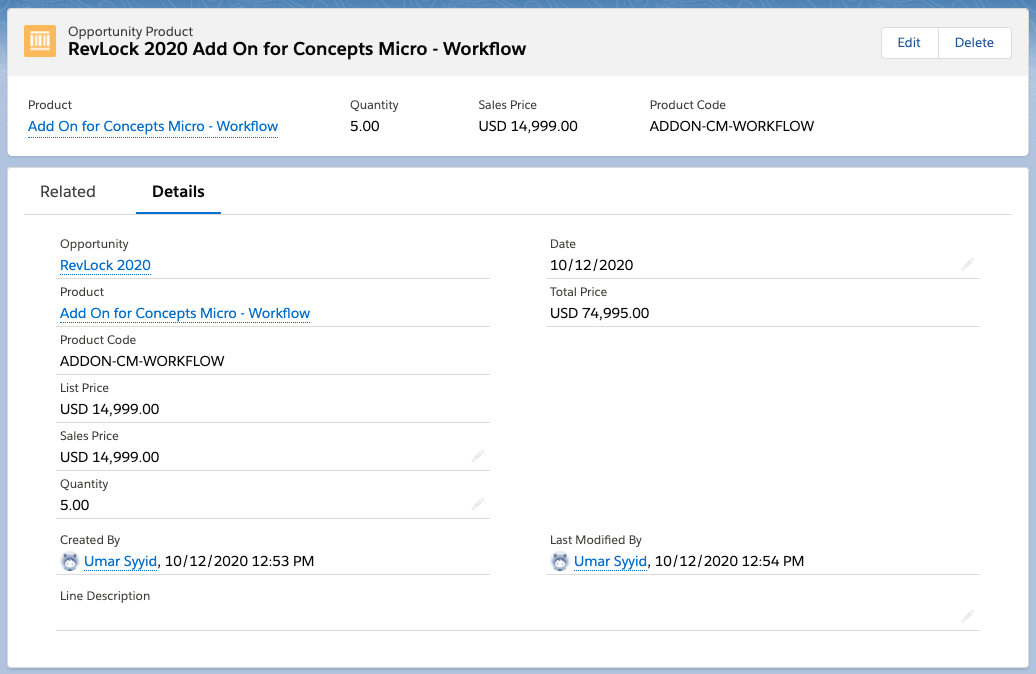Select the Details tab
The height and width of the screenshot is (674, 1036).
click(x=178, y=192)
